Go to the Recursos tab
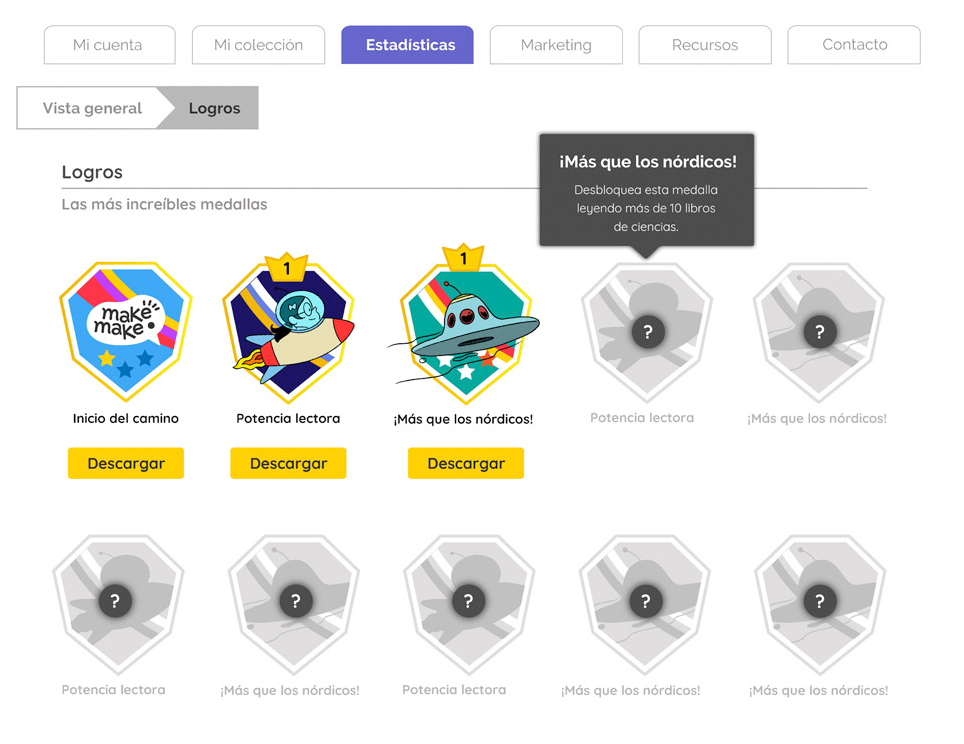Screen dimensions: 964x744 point(705,45)
